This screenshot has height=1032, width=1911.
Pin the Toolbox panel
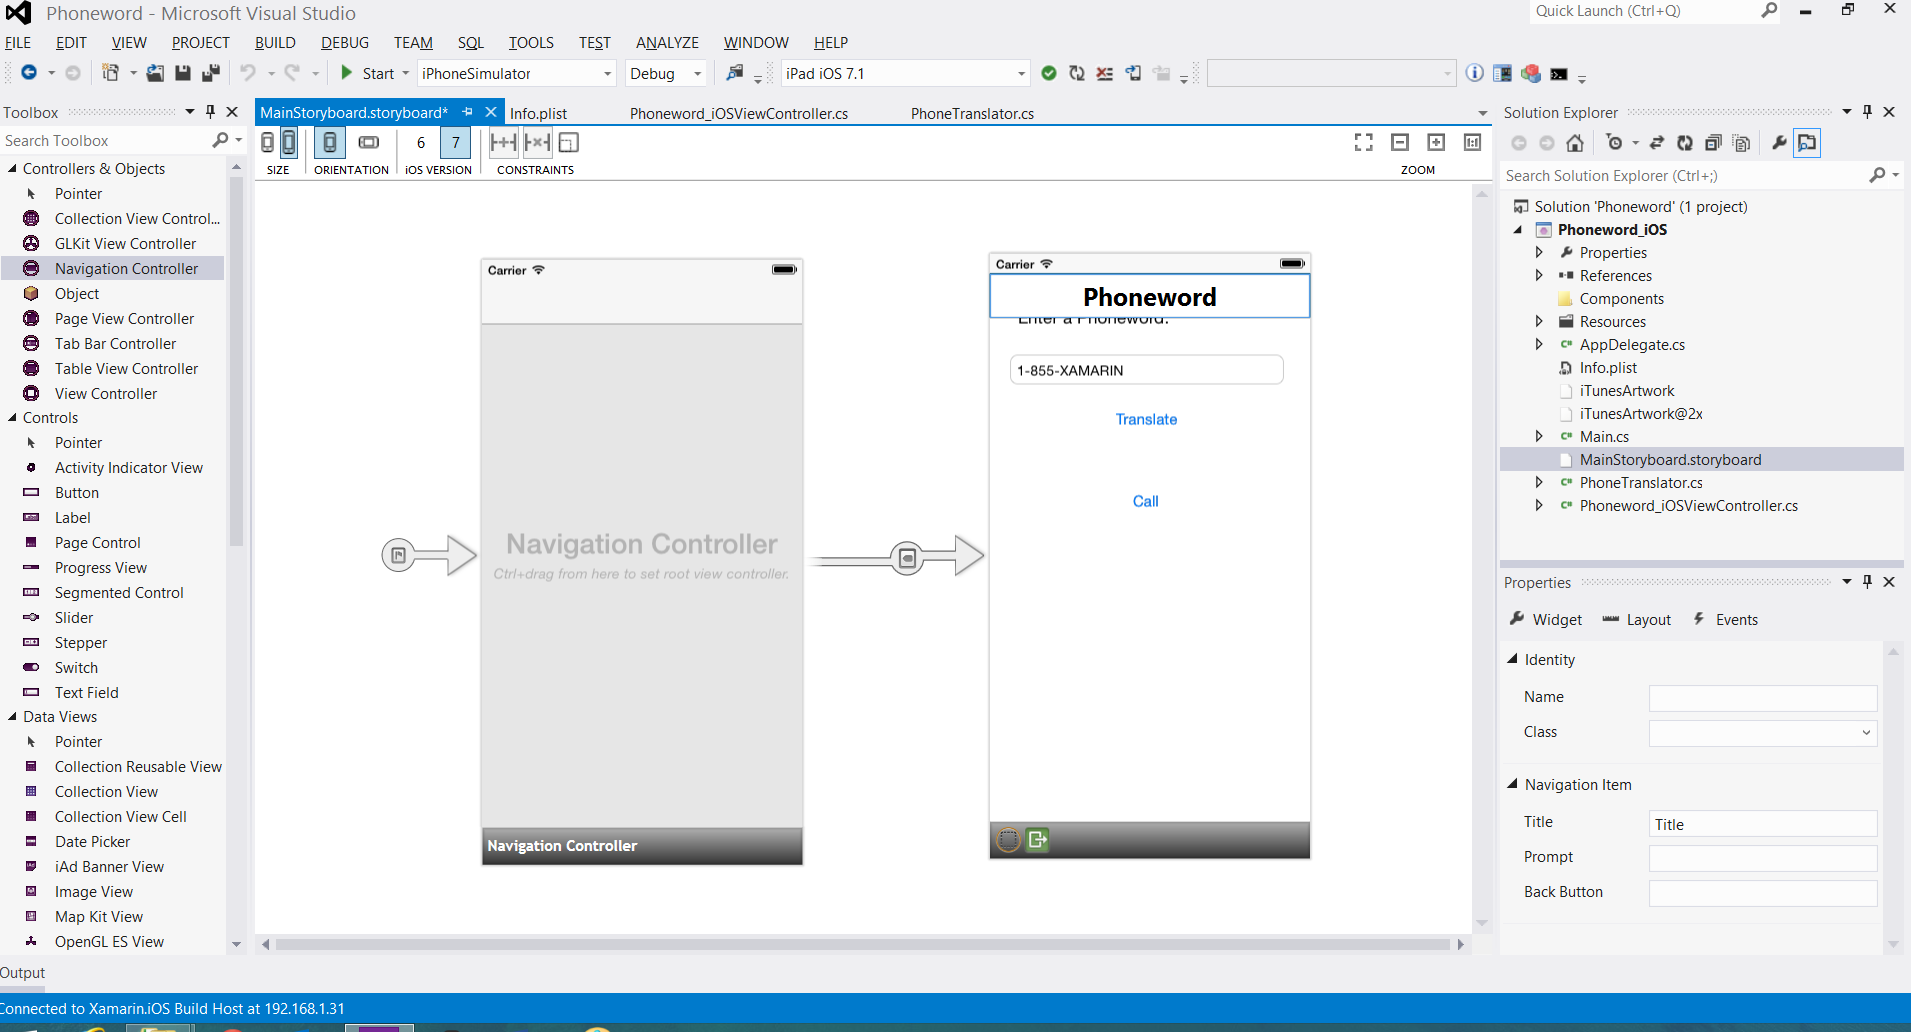210,112
